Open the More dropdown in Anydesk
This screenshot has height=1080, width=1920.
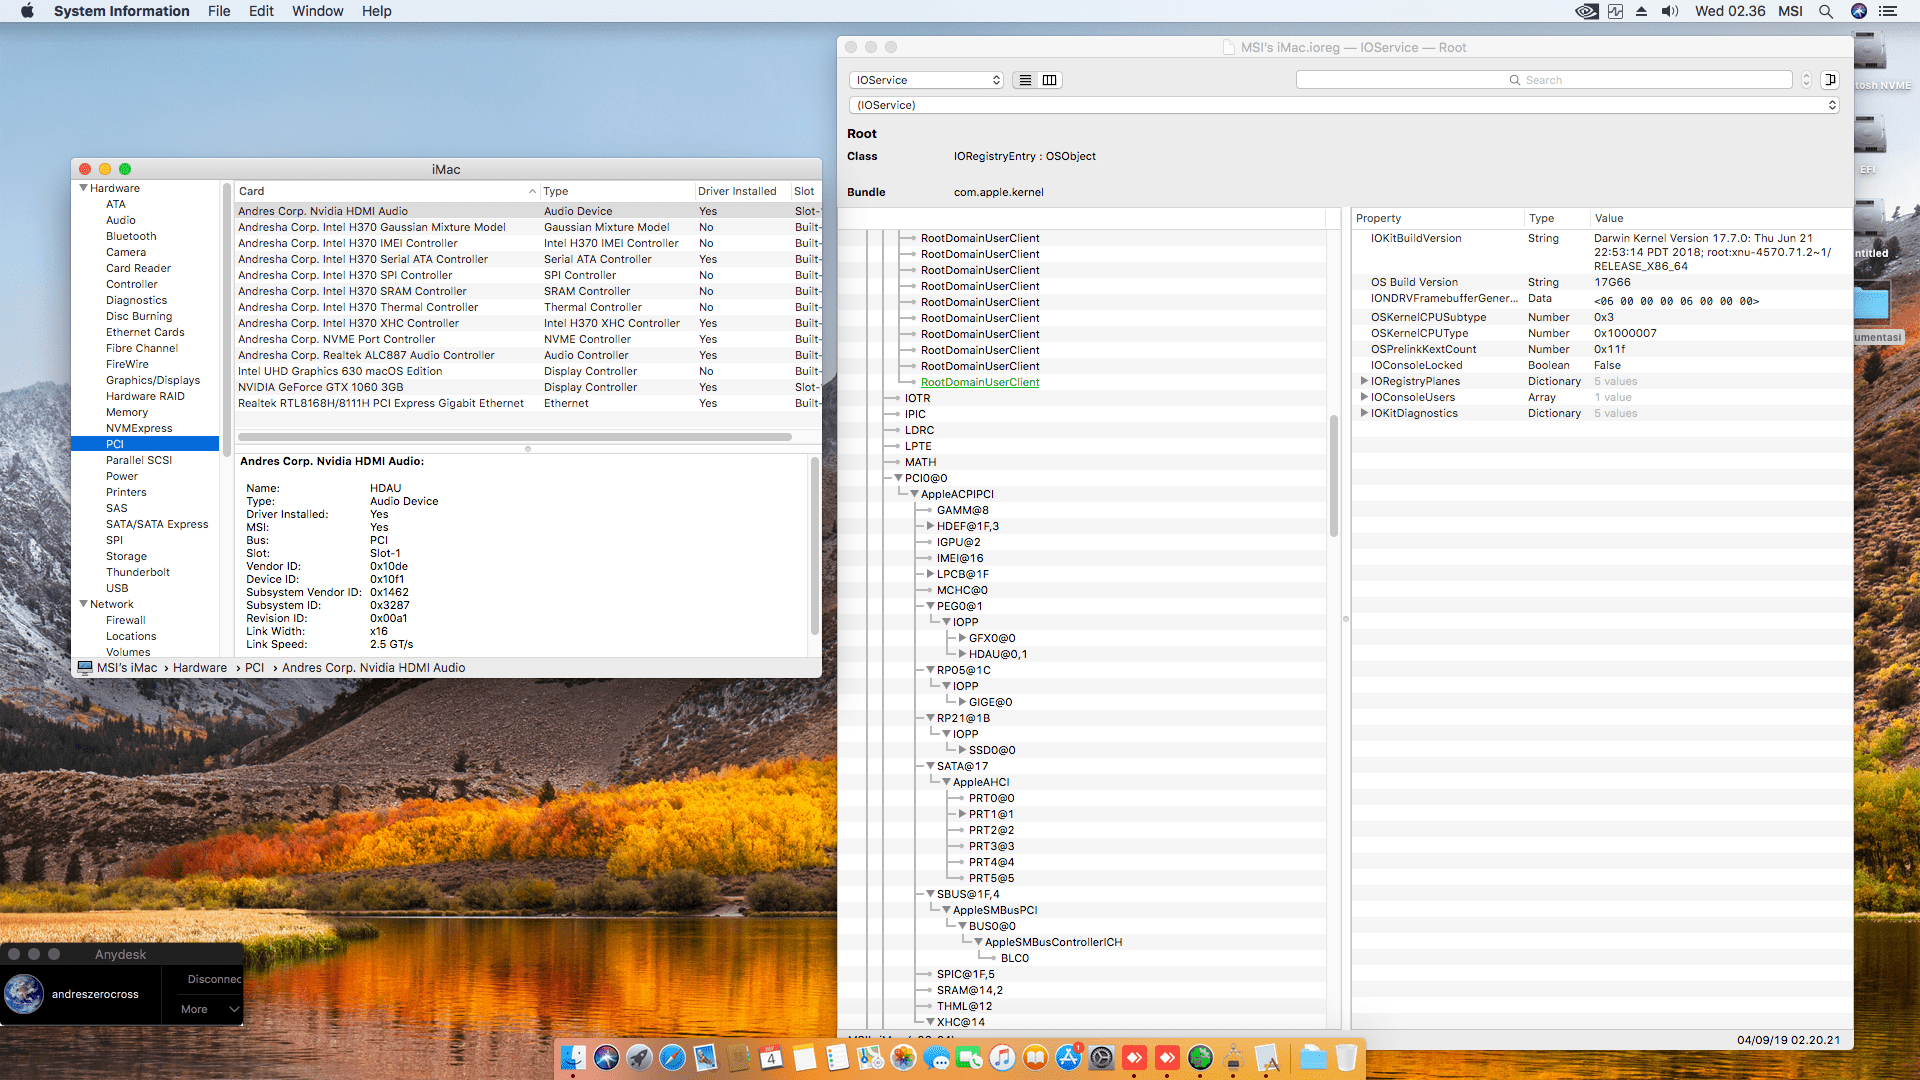(x=210, y=1009)
